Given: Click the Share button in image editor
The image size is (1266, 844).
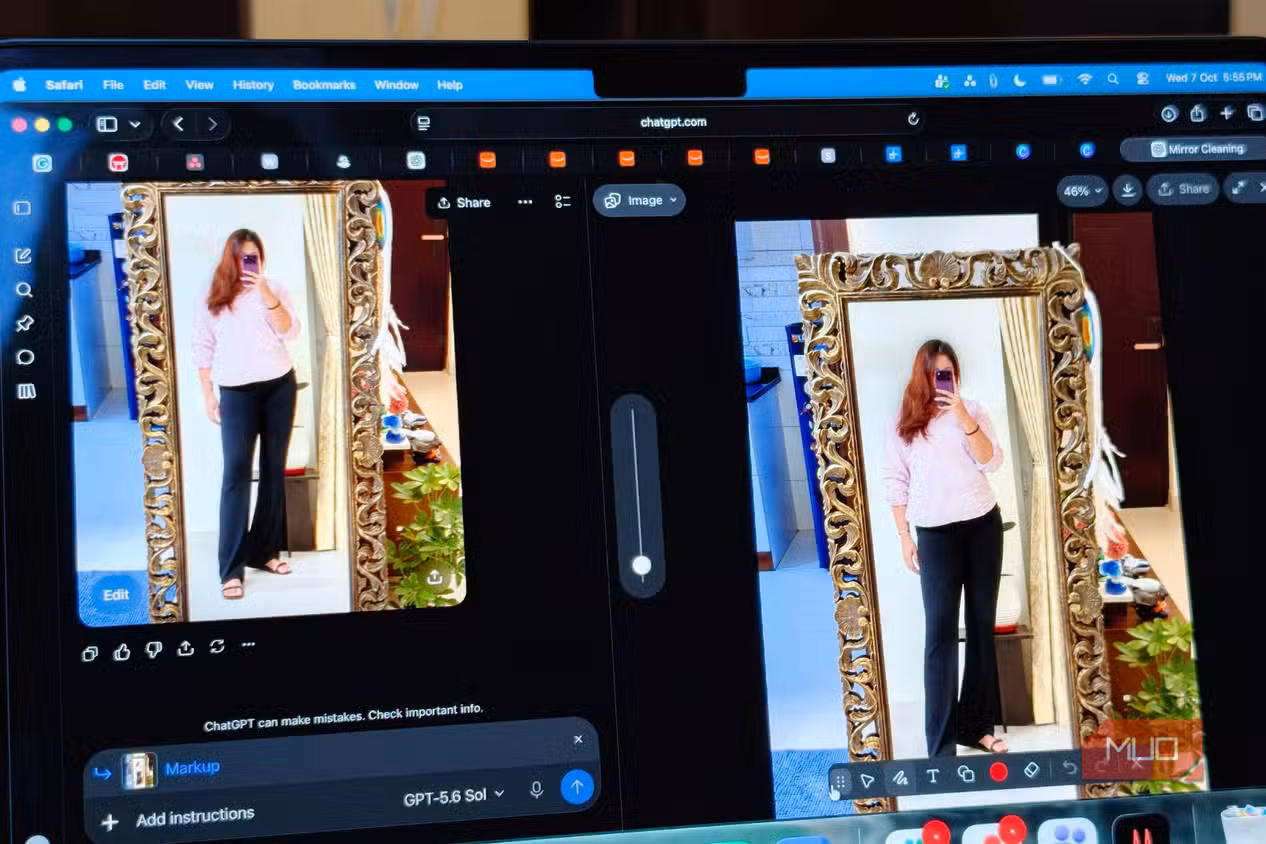Looking at the screenshot, I should click(1182, 188).
